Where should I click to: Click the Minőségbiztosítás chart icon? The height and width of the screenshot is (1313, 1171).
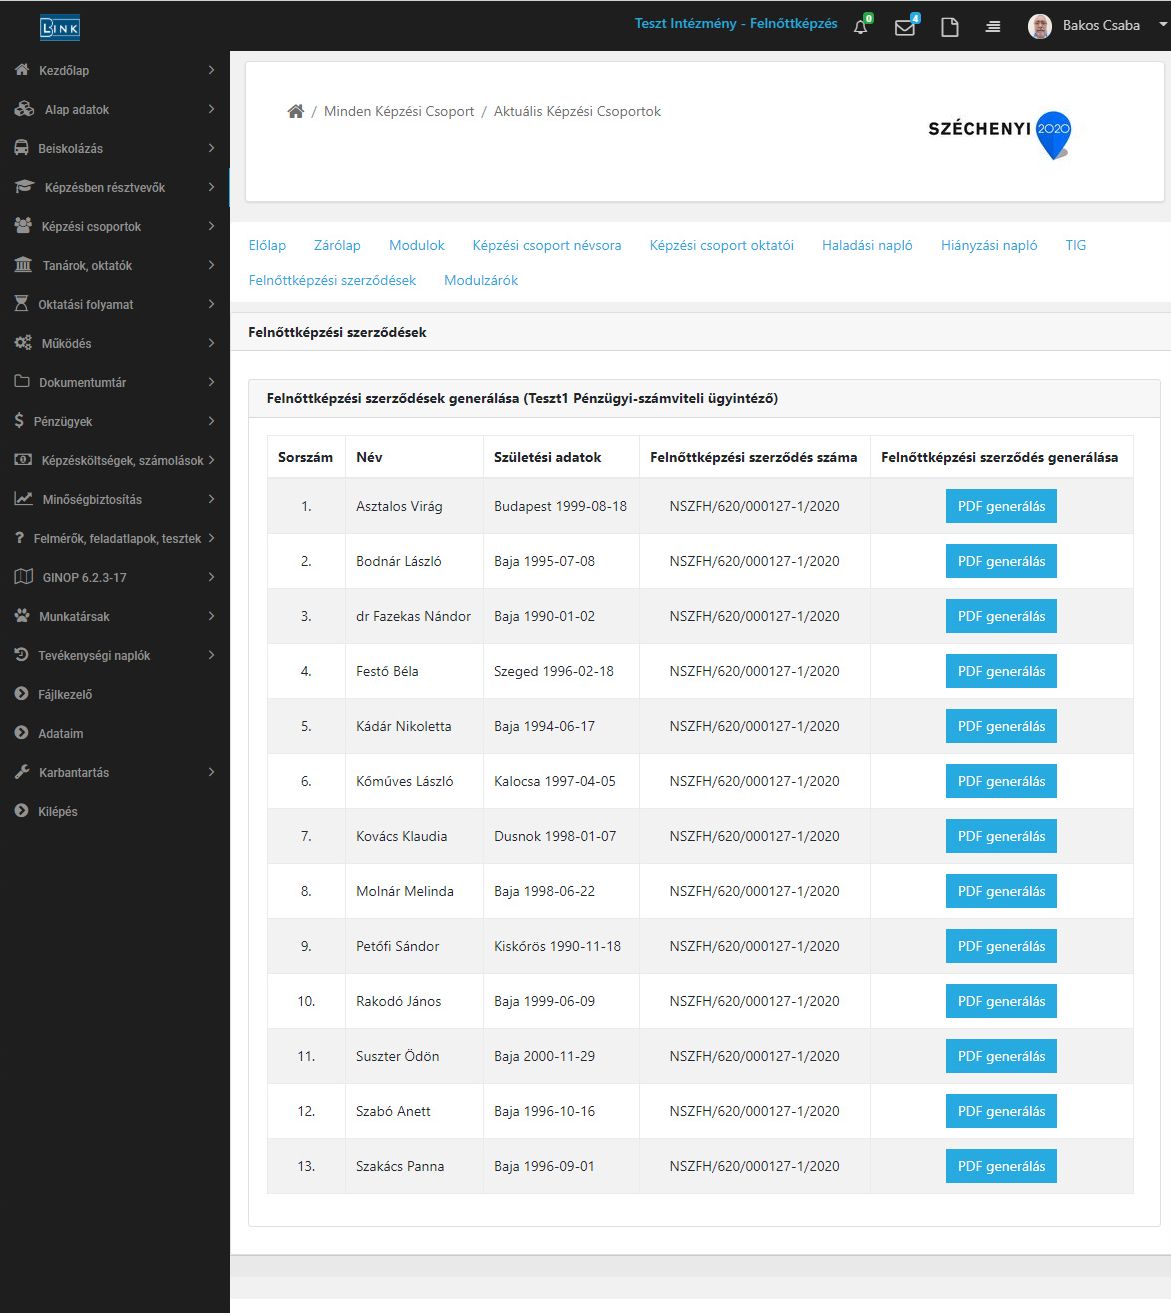point(23,499)
